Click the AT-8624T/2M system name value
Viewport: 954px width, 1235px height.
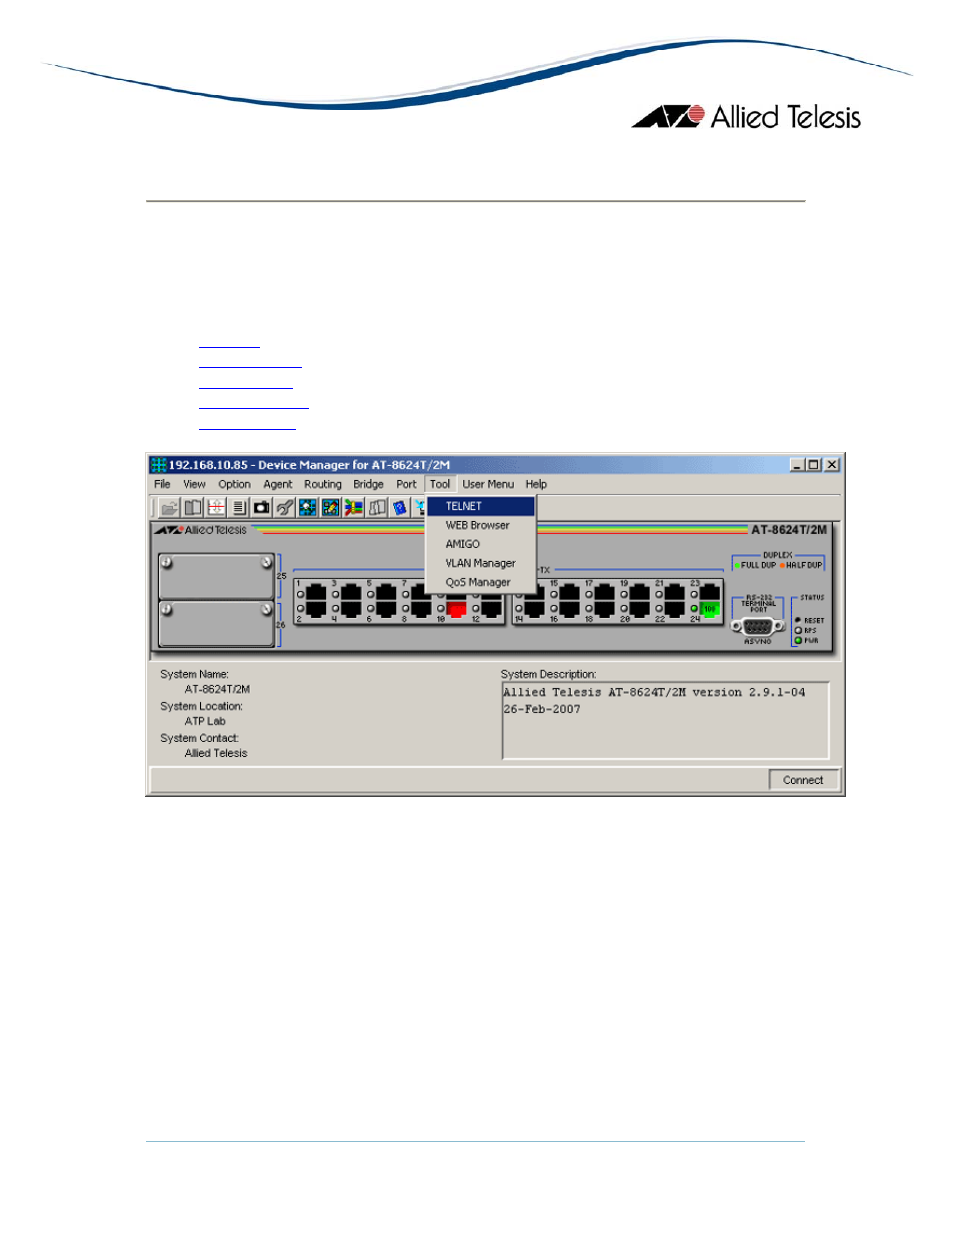pos(217,689)
